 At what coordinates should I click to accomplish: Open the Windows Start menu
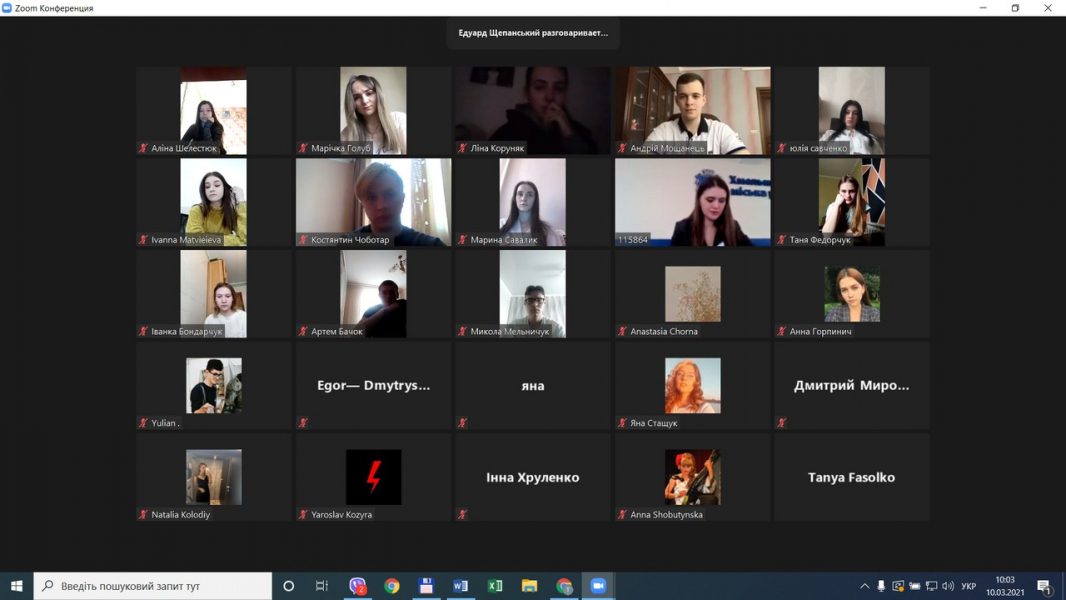point(16,586)
